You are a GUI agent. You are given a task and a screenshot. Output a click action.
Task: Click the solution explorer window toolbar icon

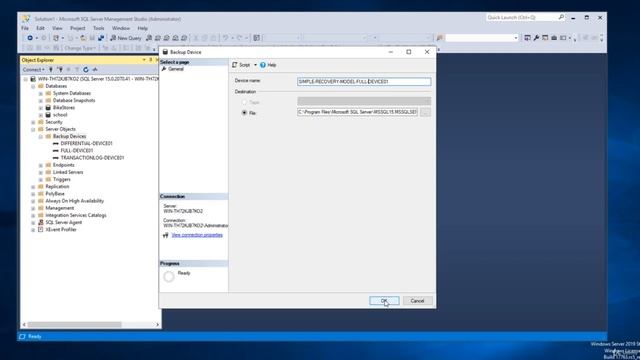(527, 38)
